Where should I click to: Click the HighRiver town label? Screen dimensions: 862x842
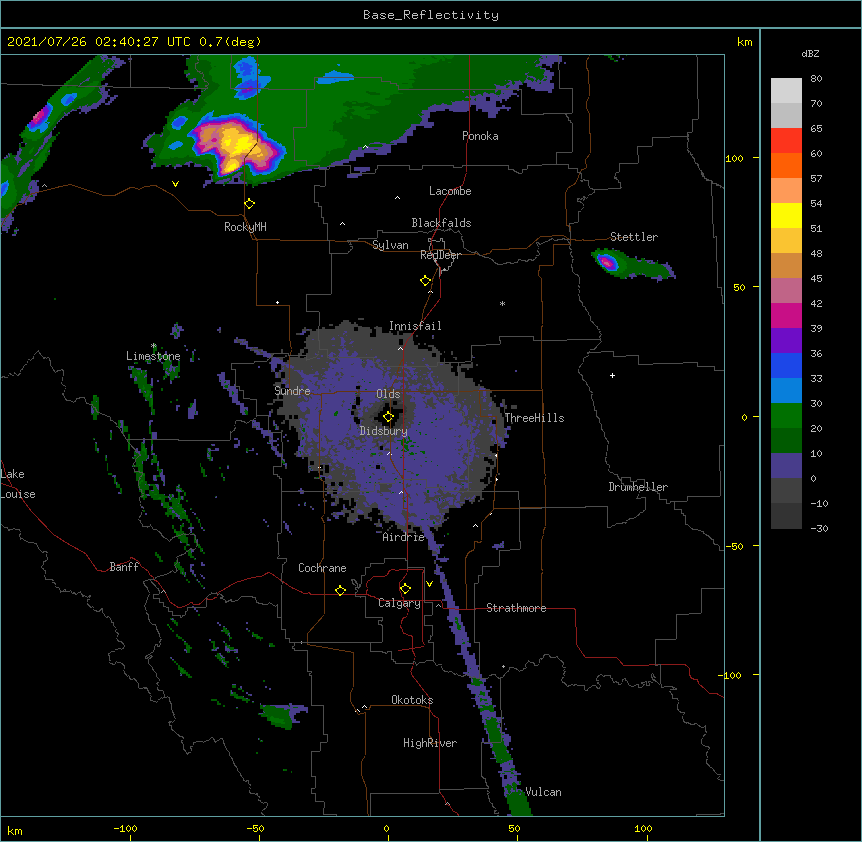coord(430,743)
